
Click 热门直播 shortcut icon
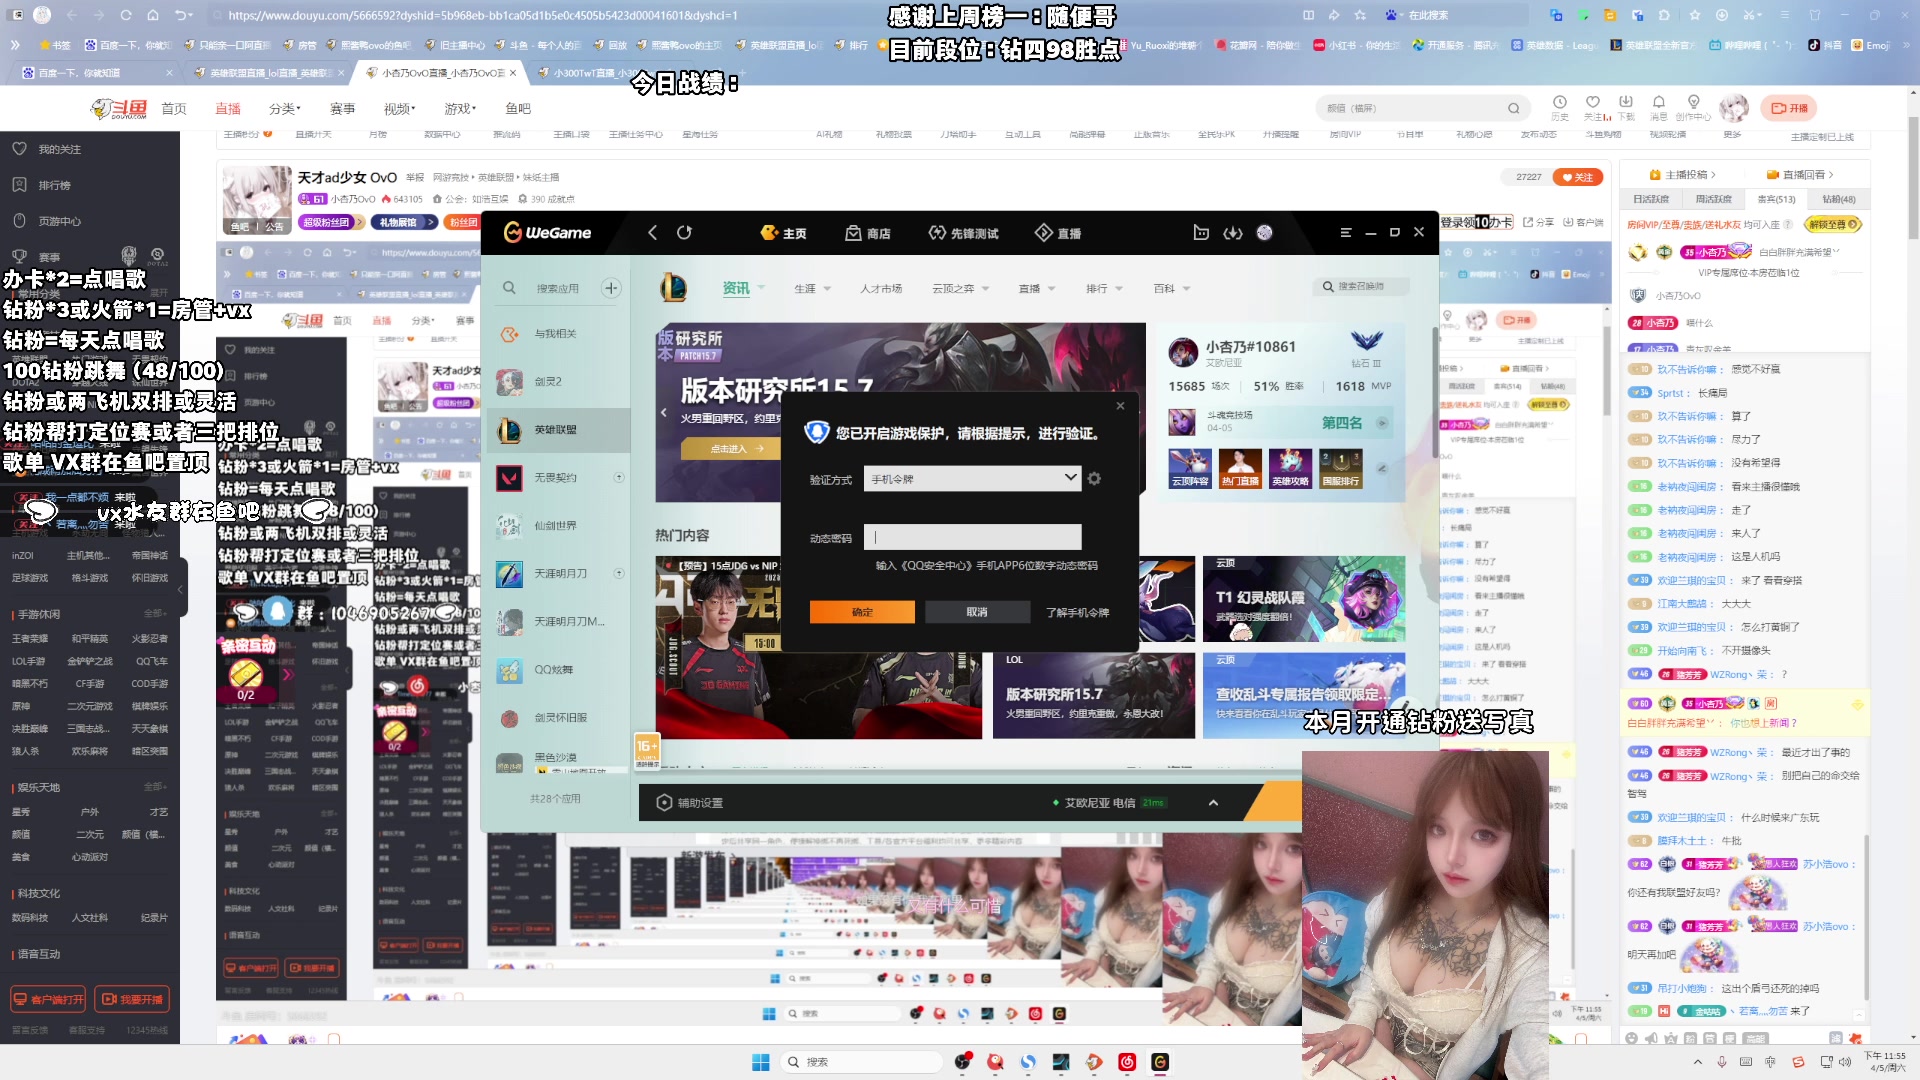[x=1240, y=468]
